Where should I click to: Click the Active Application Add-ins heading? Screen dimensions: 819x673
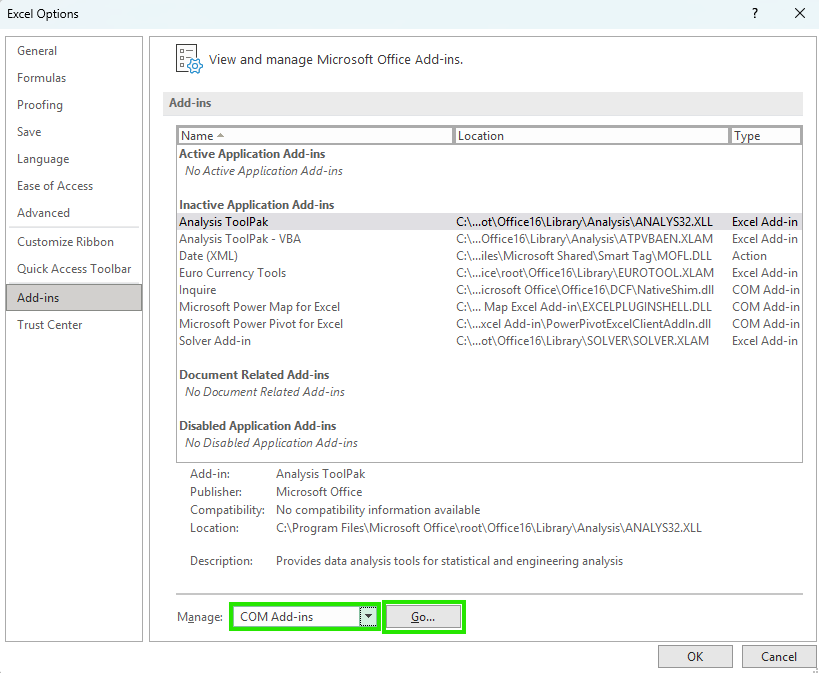tap(252, 154)
